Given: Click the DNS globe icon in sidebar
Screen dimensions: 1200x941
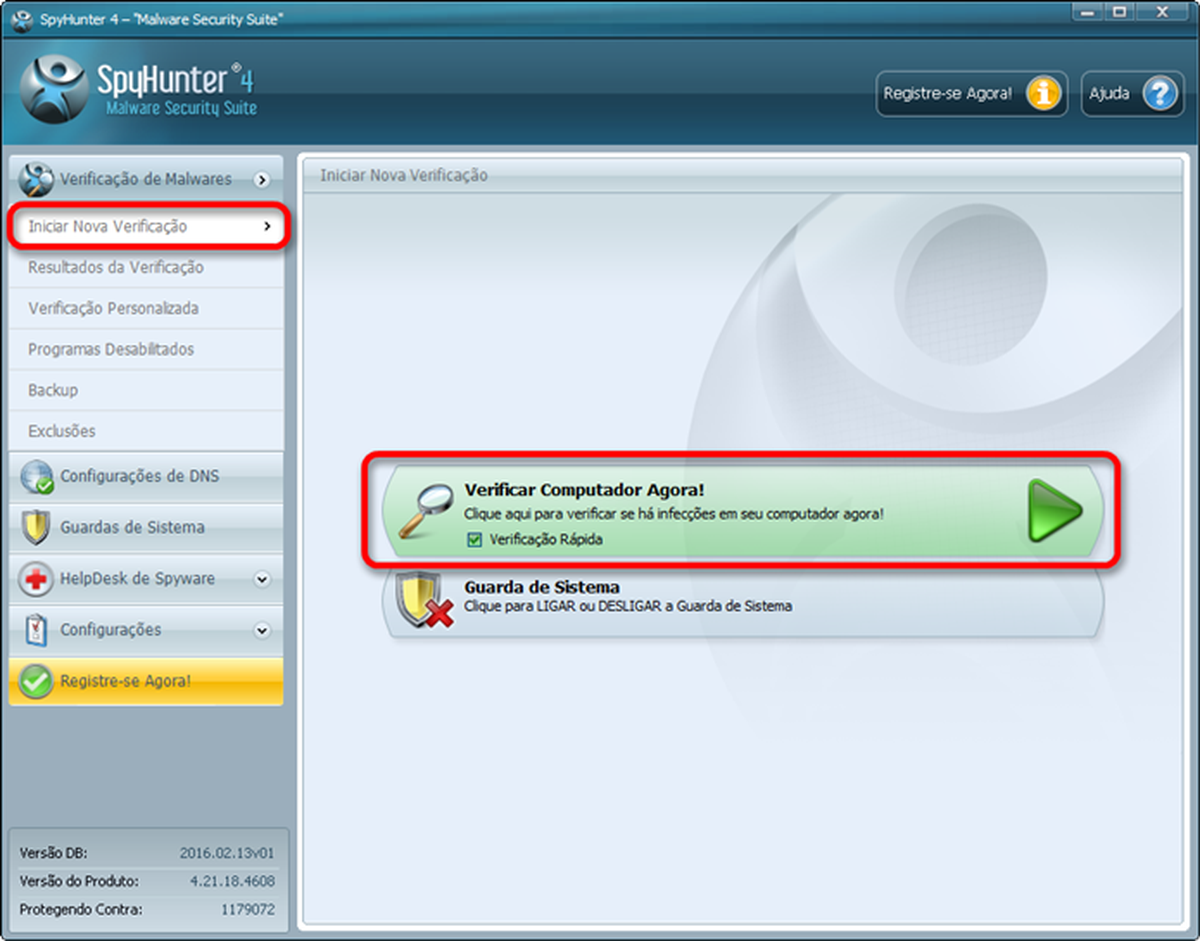Looking at the screenshot, I should tap(37, 477).
